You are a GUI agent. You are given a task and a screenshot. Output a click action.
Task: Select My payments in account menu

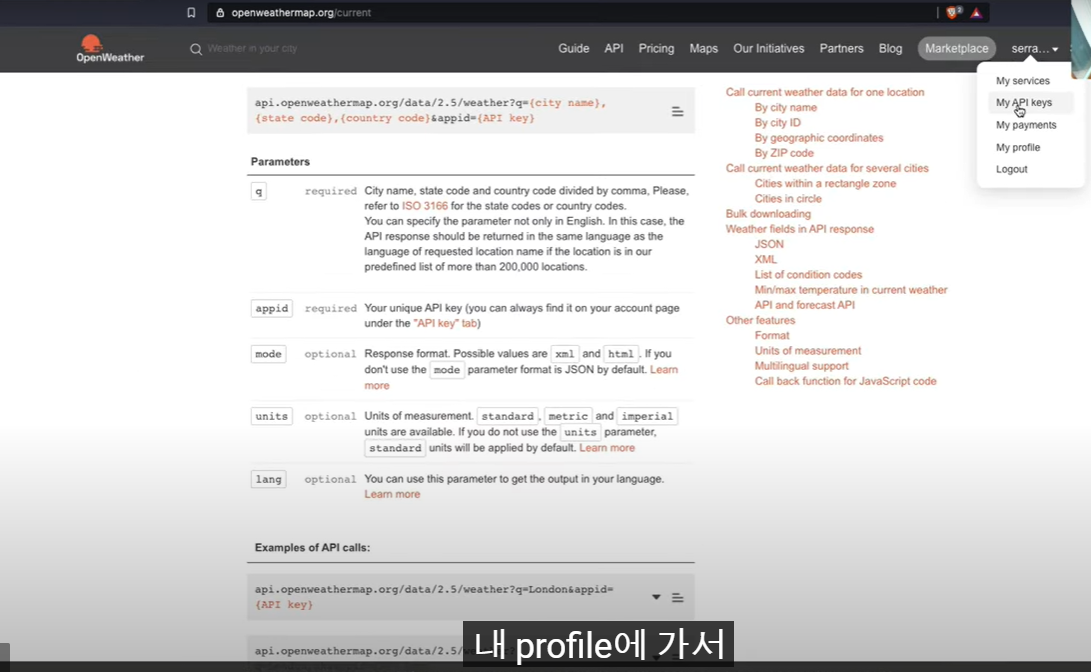tap(1026, 125)
